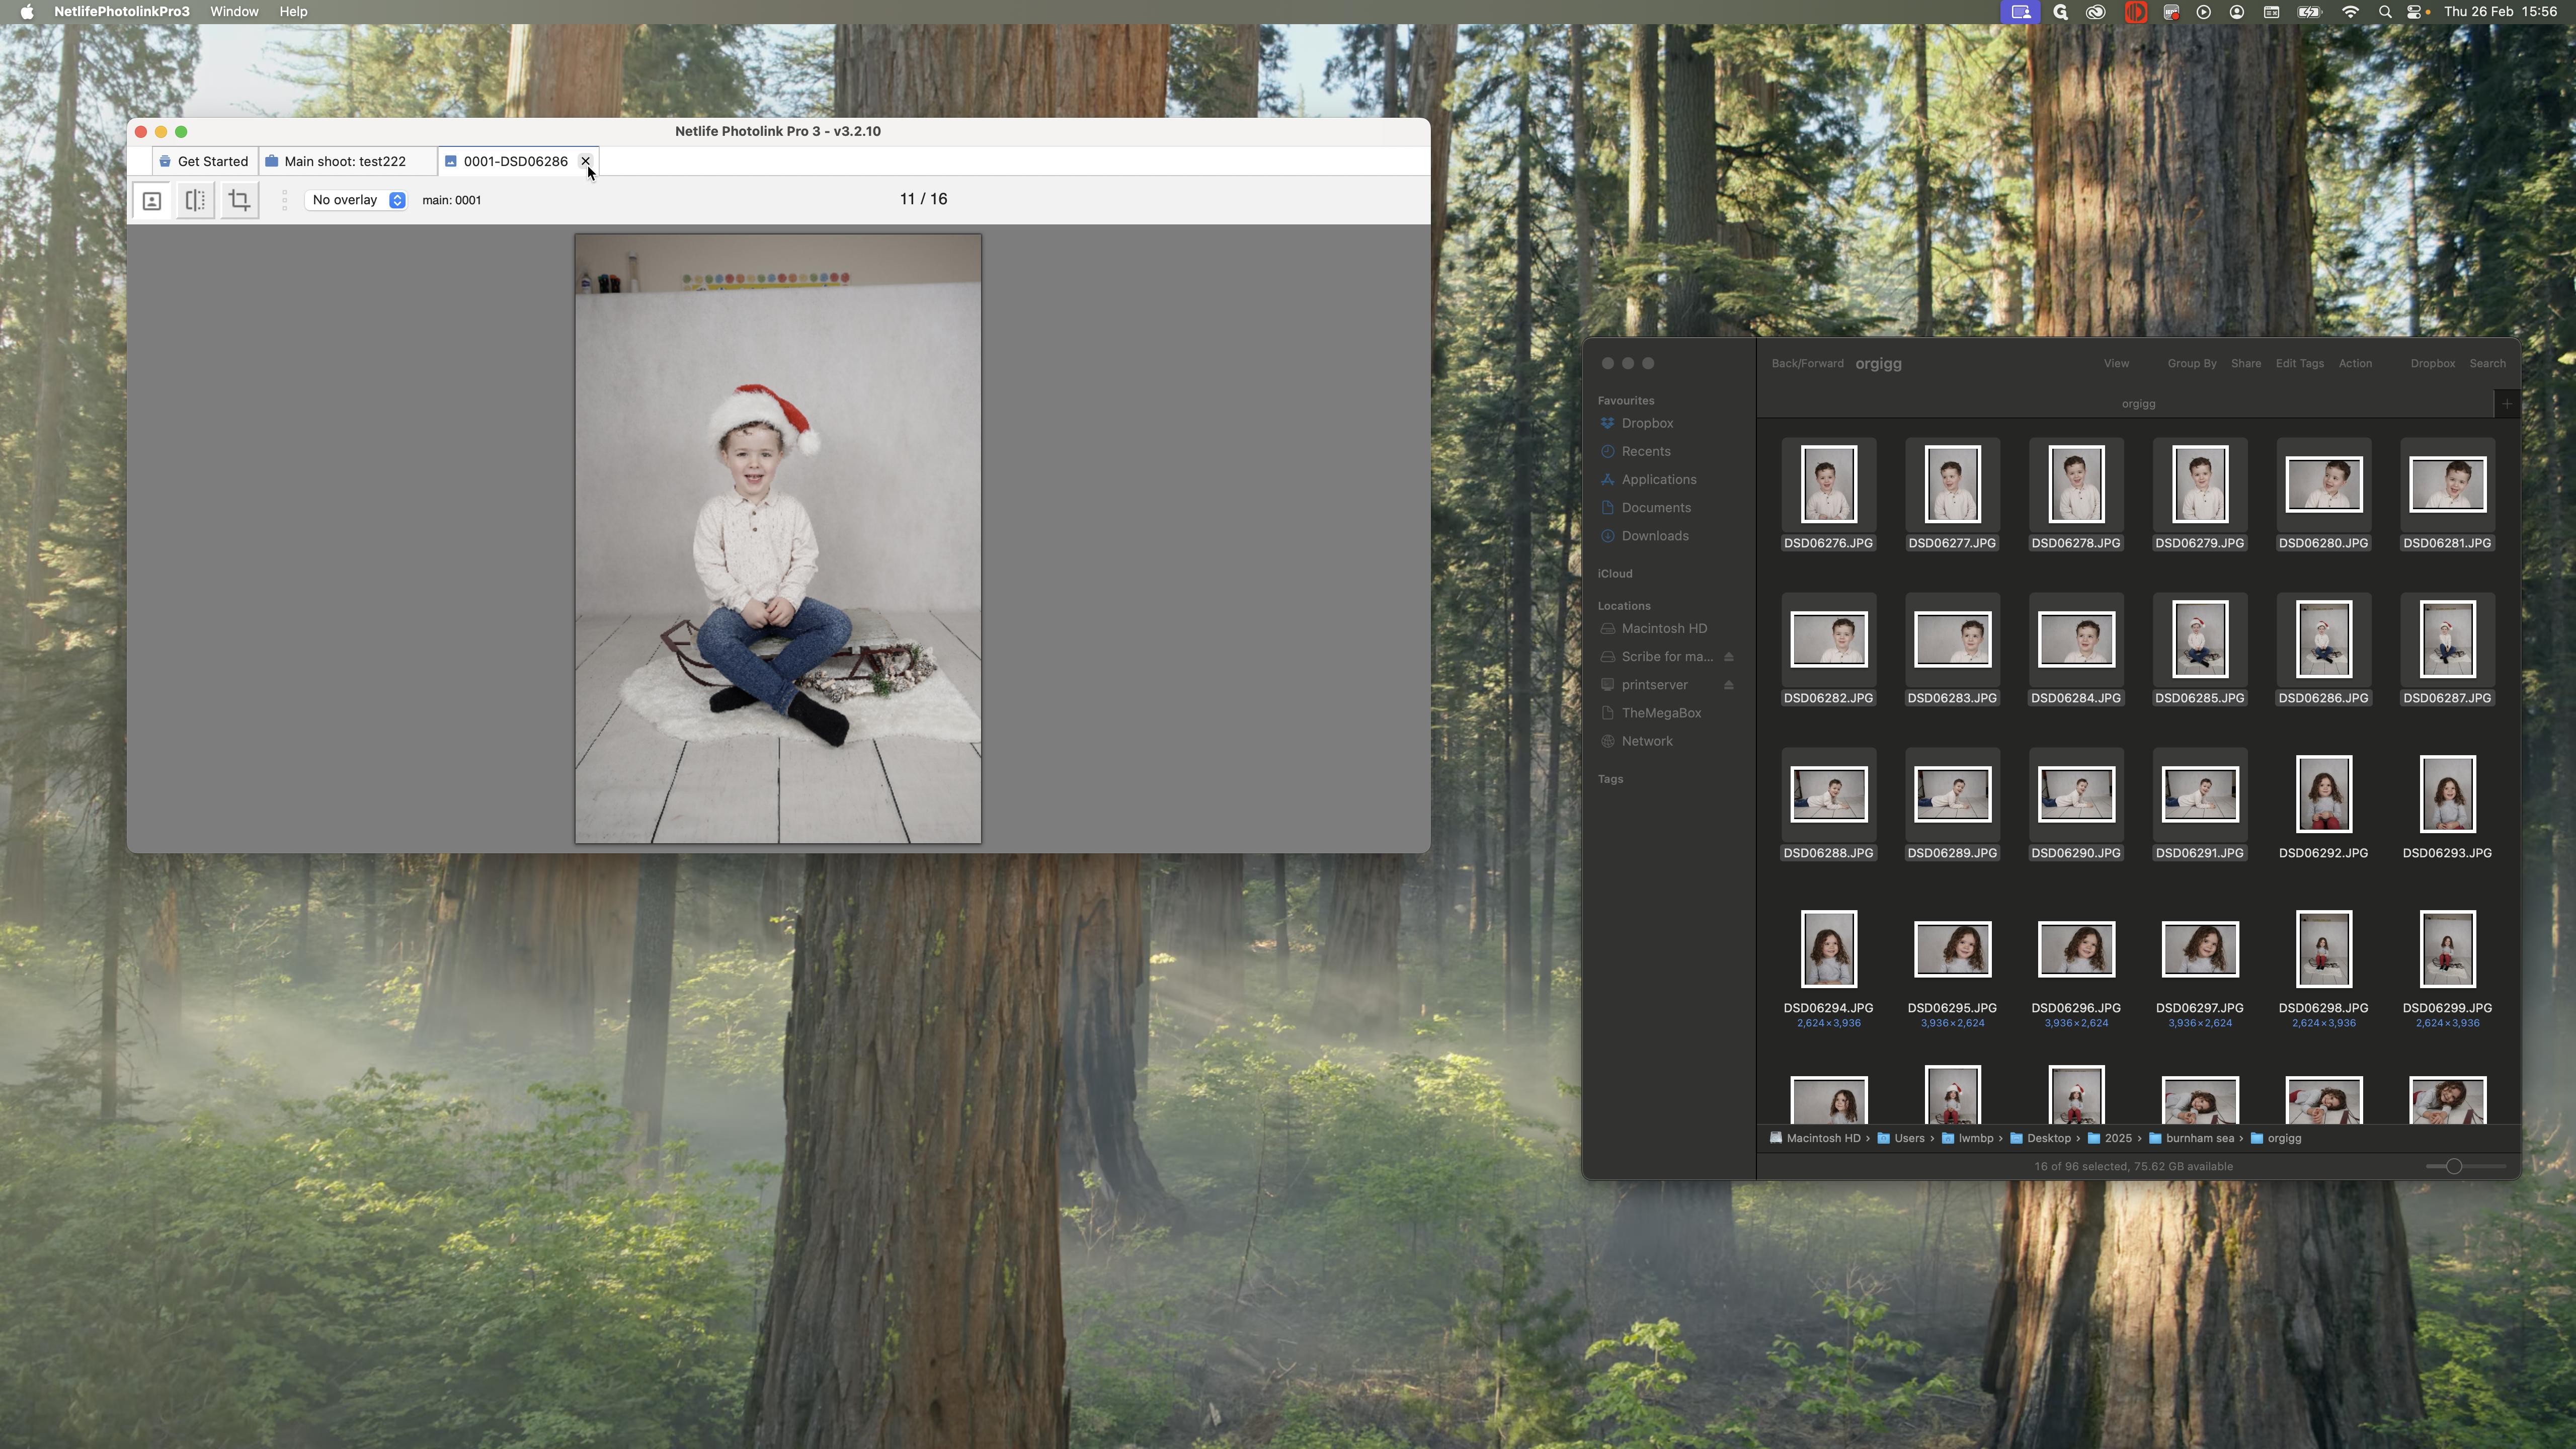
Task: Open the Help menu
Action: (x=293, y=12)
